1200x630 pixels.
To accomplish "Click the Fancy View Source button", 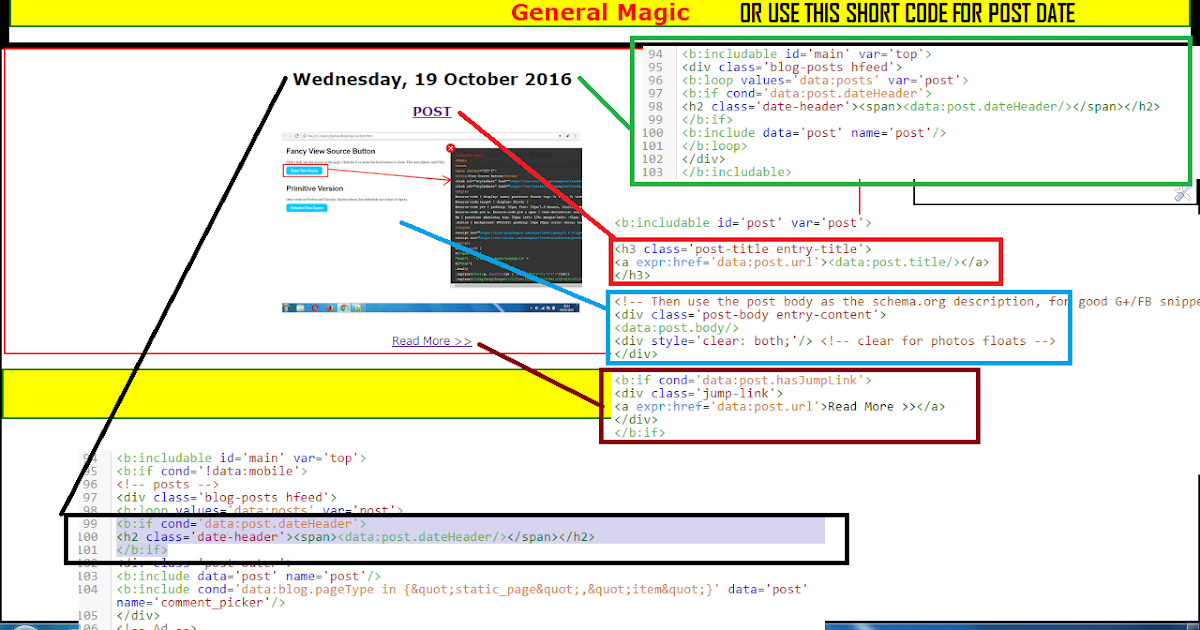I will click(x=304, y=171).
